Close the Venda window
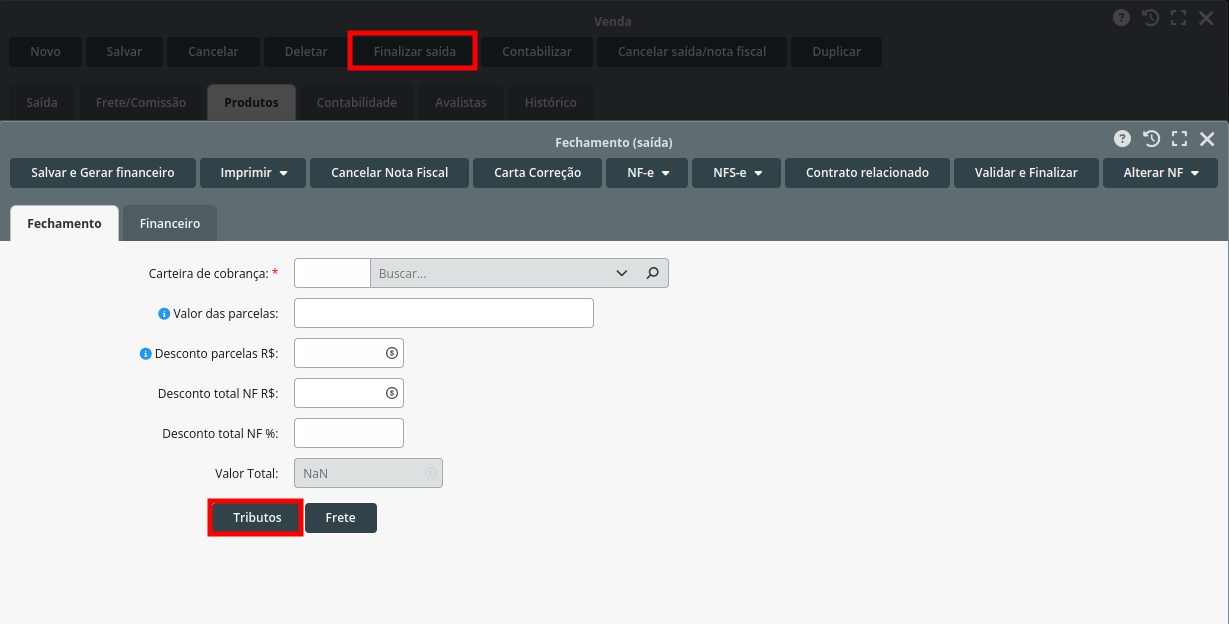 click(1207, 17)
